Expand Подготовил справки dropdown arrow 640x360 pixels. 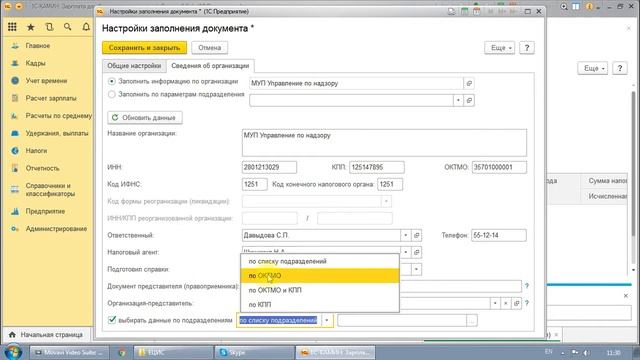pyautogui.click(x=416, y=269)
